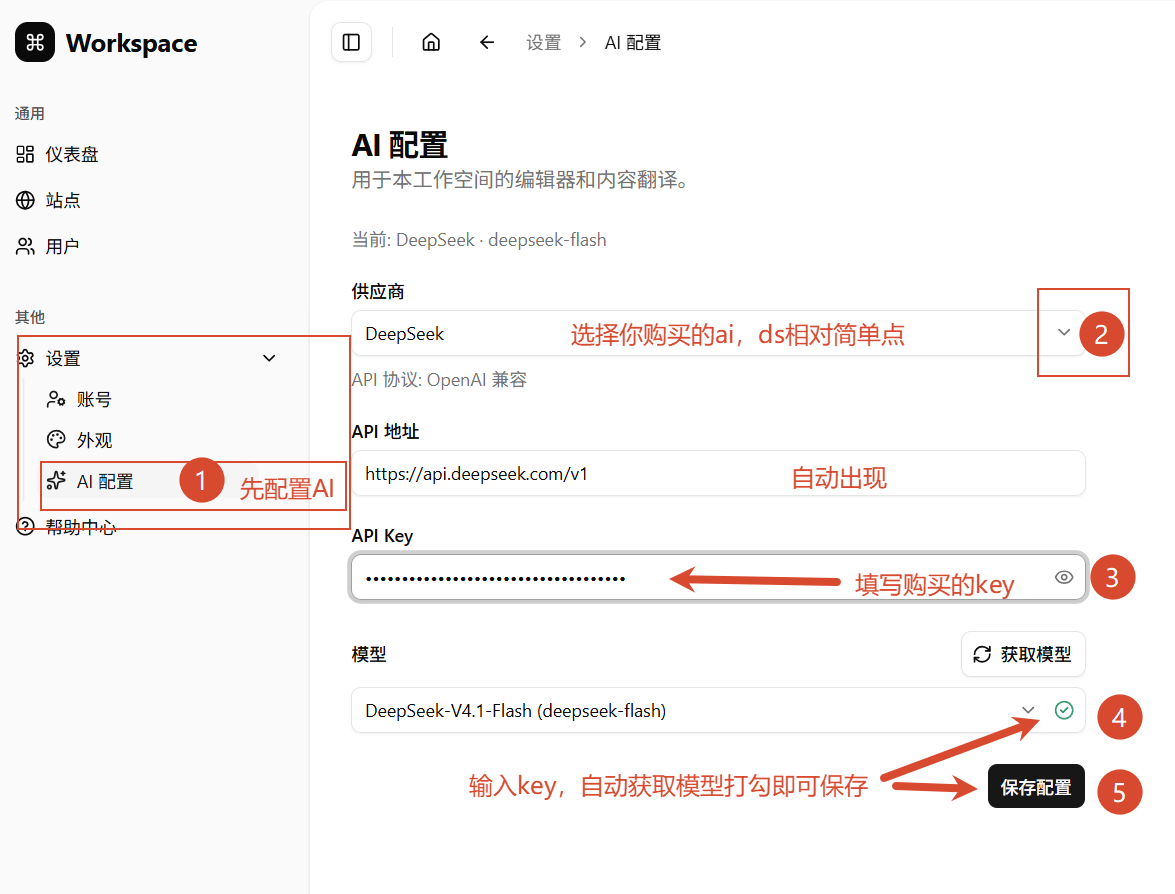Toggle the sidebar panel icon

351,43
